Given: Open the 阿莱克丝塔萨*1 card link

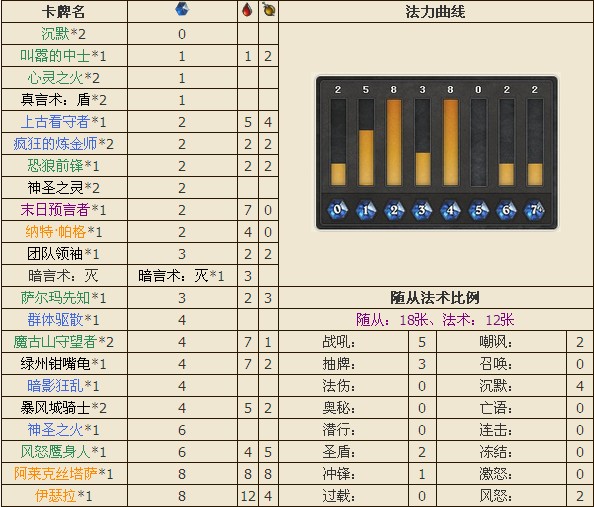Looking at the screenshot, I should [63, 474].
